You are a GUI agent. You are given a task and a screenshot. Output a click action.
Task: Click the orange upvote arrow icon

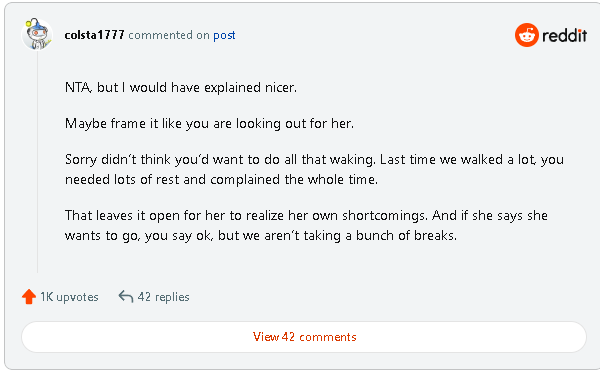(x=29, y=297)
